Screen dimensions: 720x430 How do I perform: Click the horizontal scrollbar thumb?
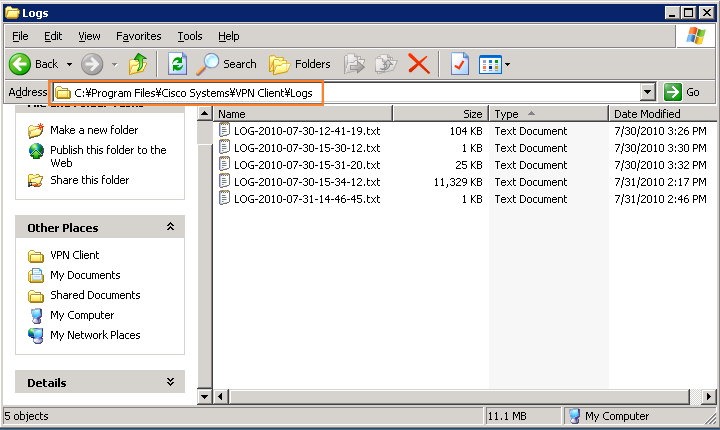(459, 396)
